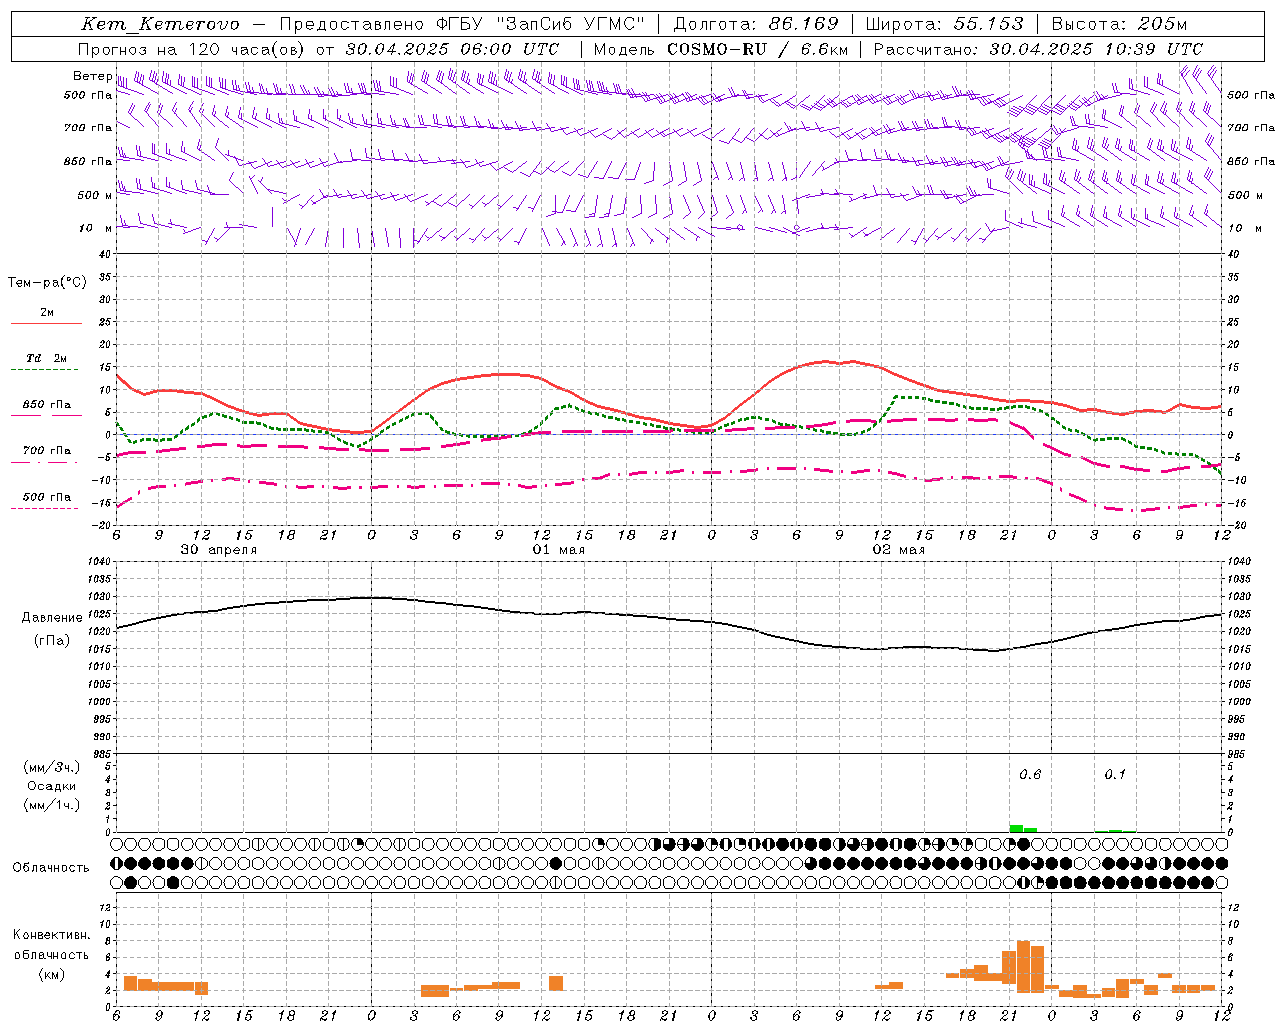Click the '01 мая' date label
Viewport: 1280px width, 1024px height.
point(559,549)
